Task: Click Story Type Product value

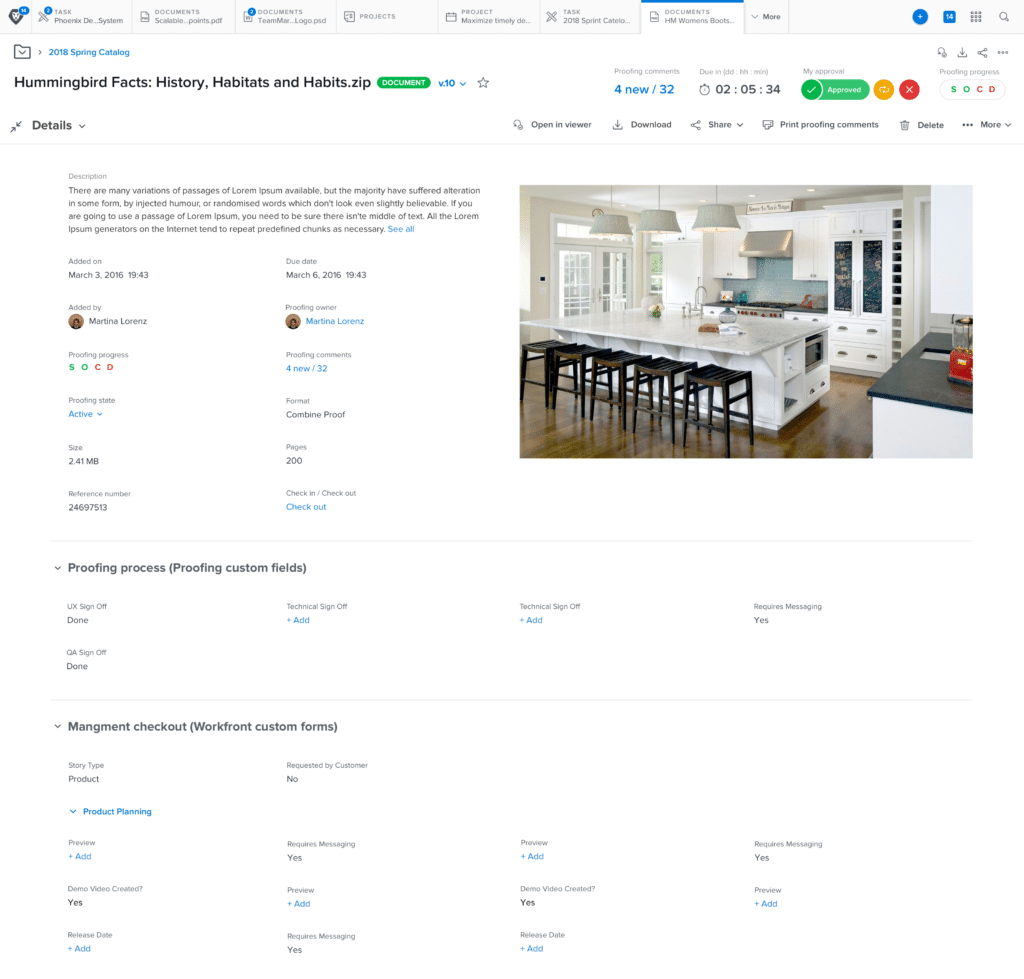Action: coord(84,779)
